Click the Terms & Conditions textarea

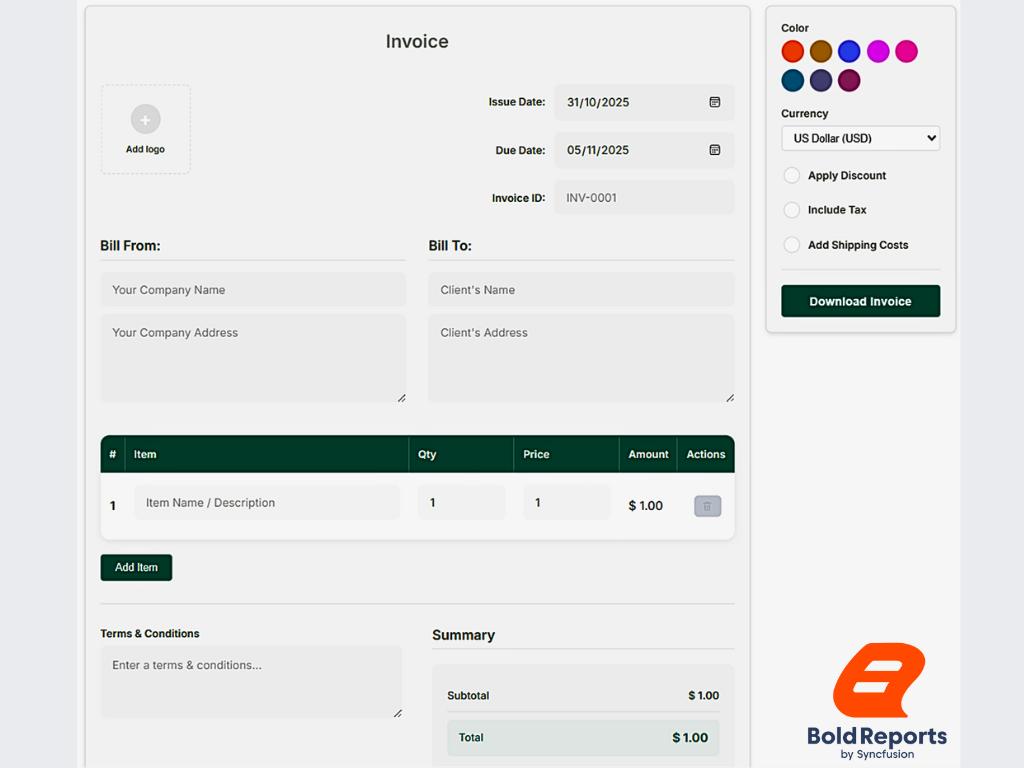coord(251,682)
